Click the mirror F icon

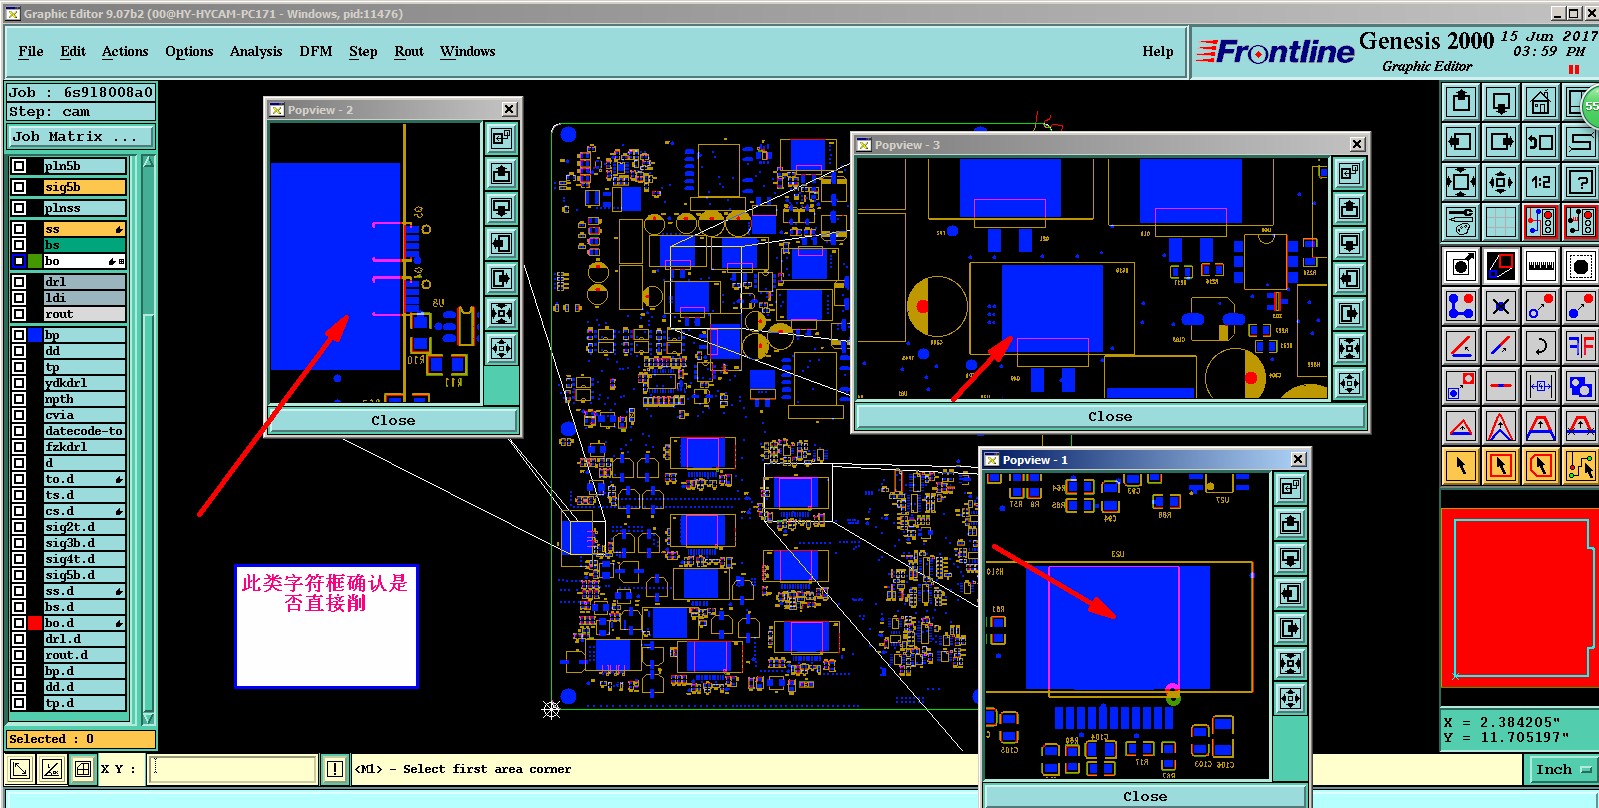(x=1581, y=346)
